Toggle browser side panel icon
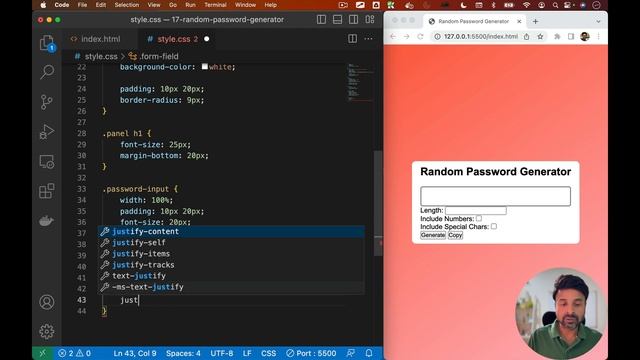This screenshot has height=360, width=640. click(x=571, y=36)
